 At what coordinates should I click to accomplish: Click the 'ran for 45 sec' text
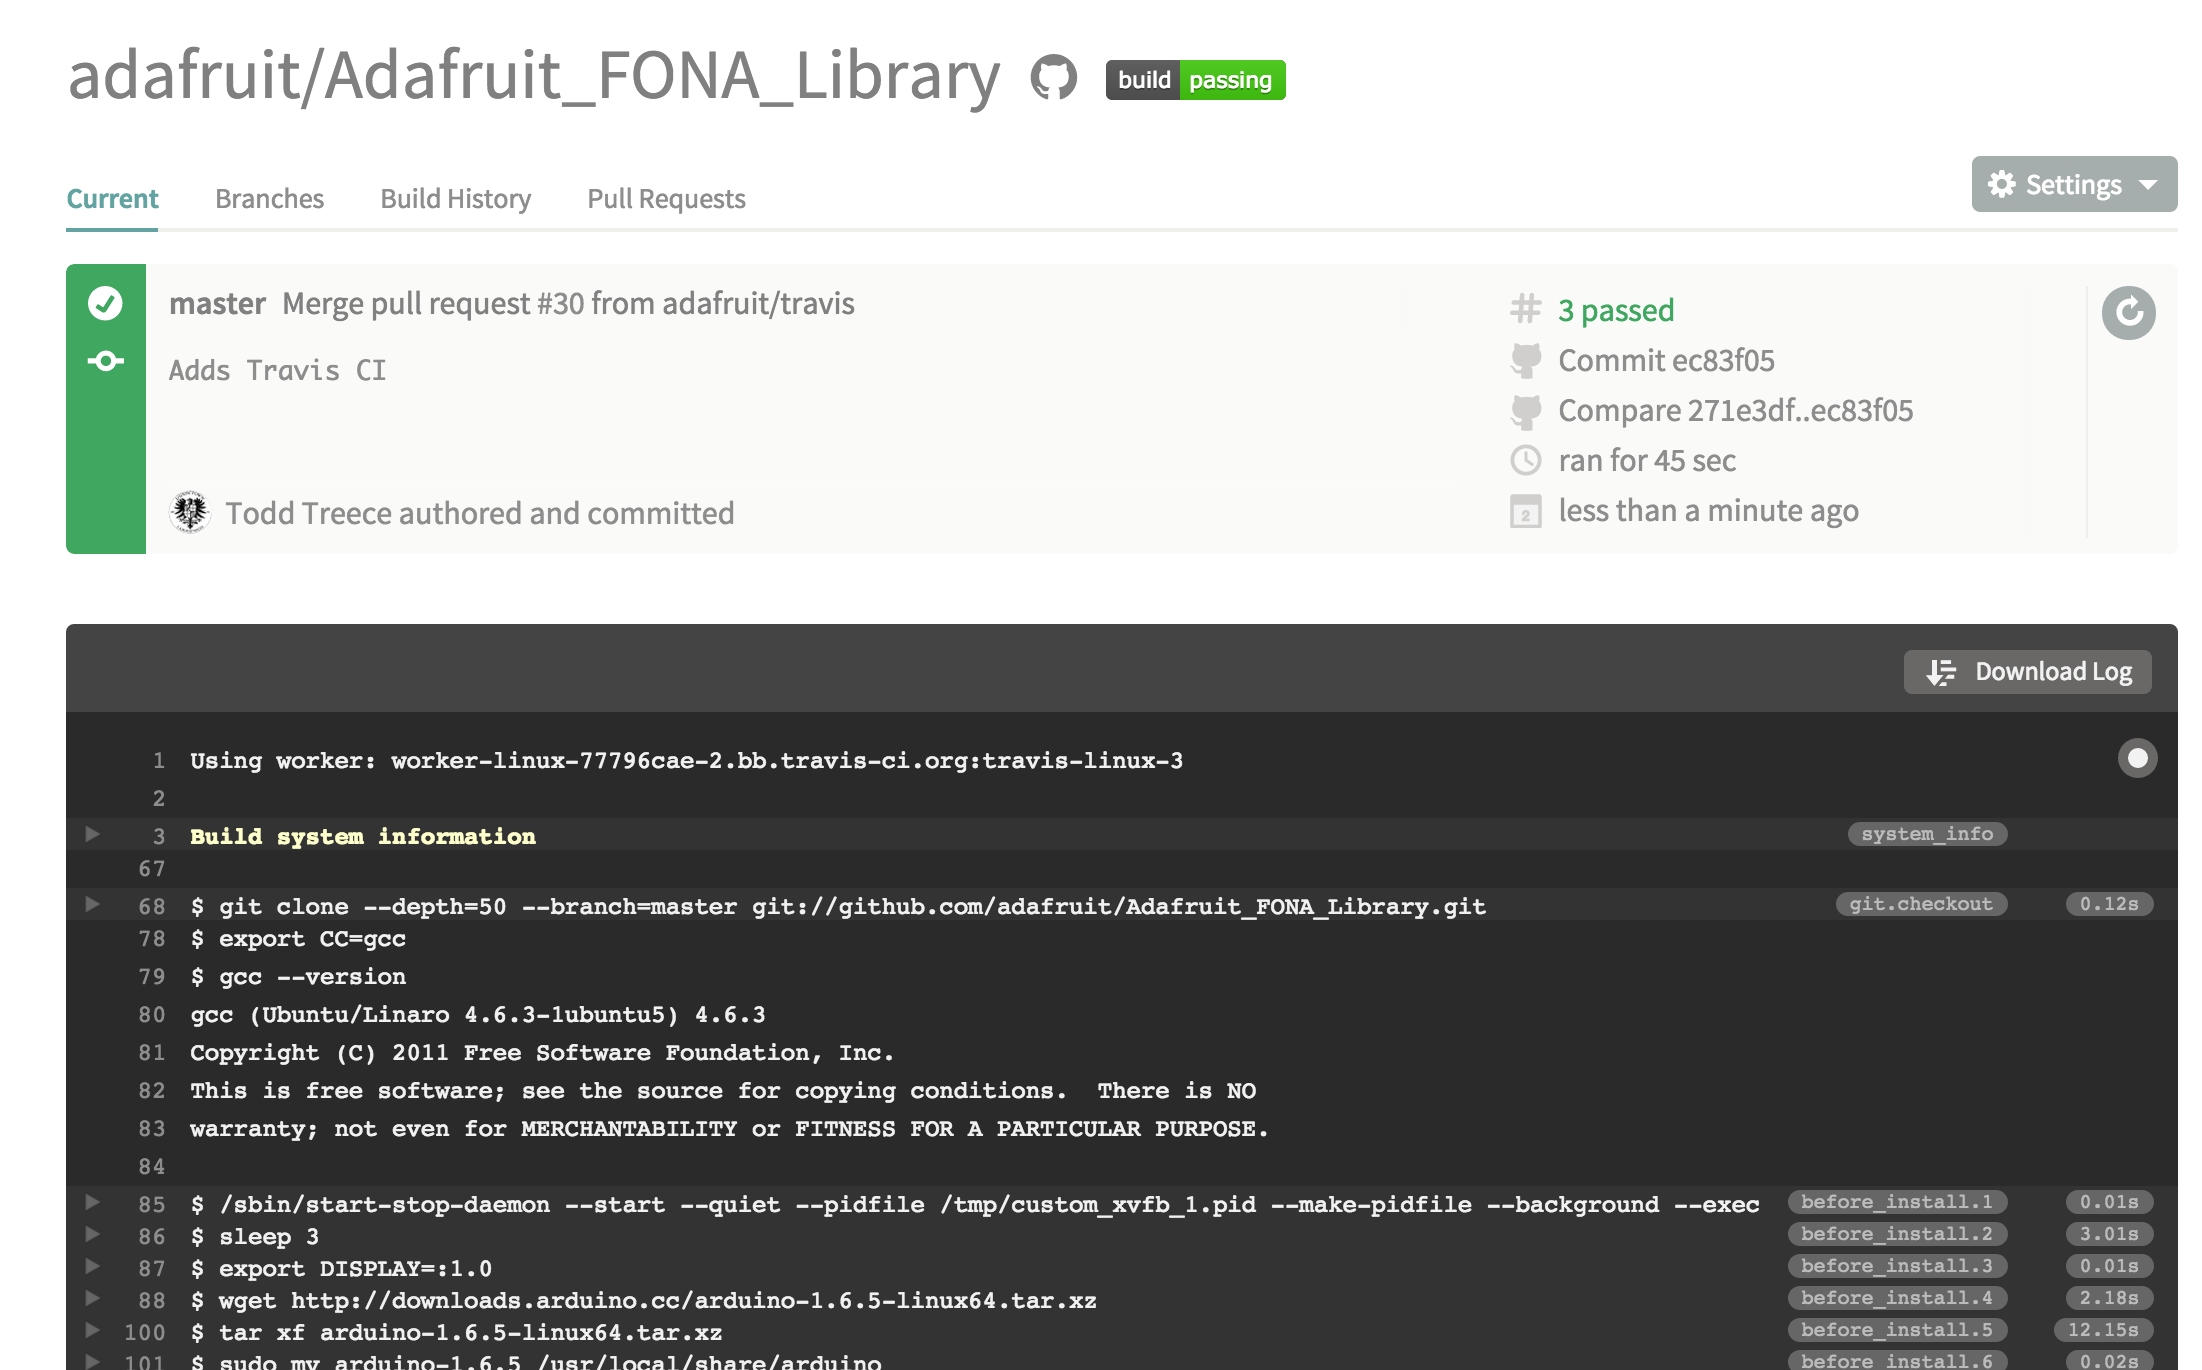[x=1647, y=460]
